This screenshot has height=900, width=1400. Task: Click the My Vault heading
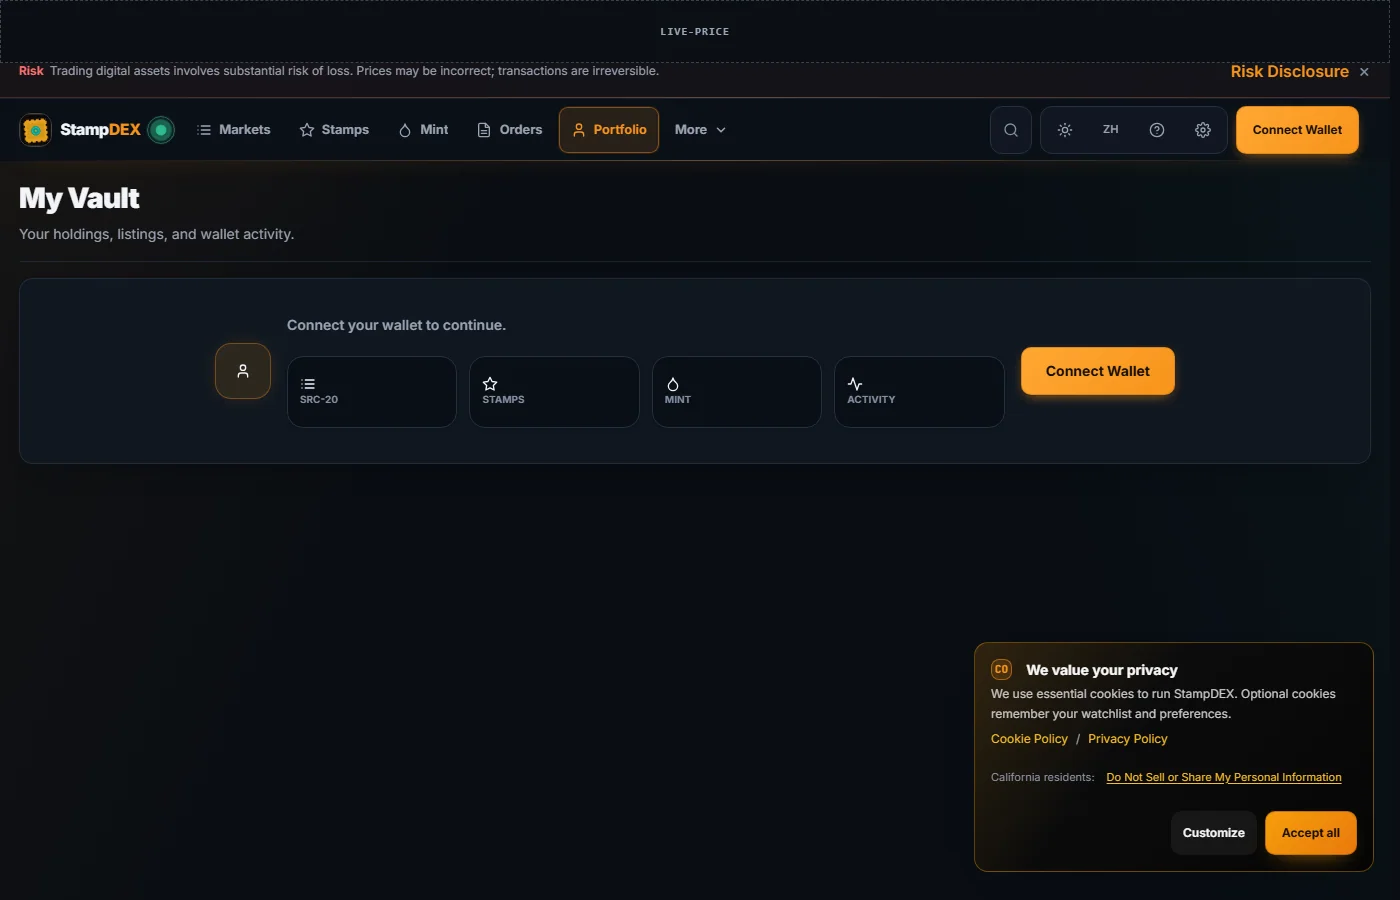coord(79,198)
